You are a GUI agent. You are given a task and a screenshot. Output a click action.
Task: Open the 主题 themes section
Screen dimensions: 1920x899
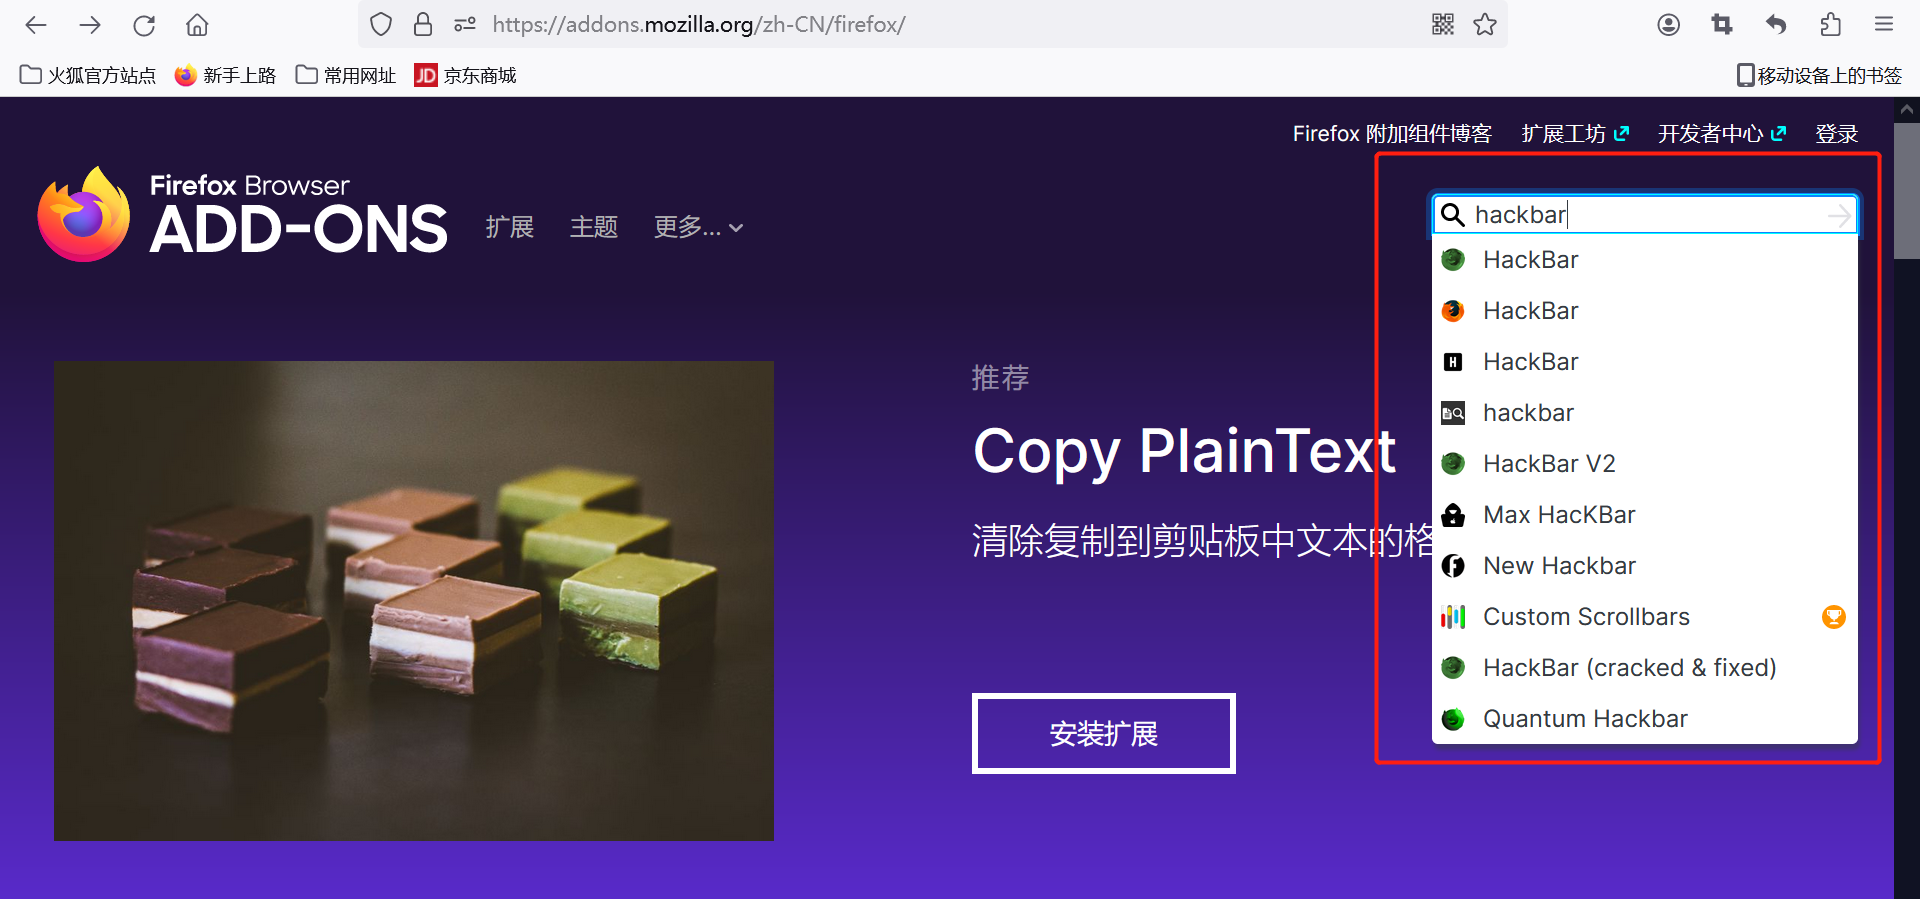click(x=594, y=228)
